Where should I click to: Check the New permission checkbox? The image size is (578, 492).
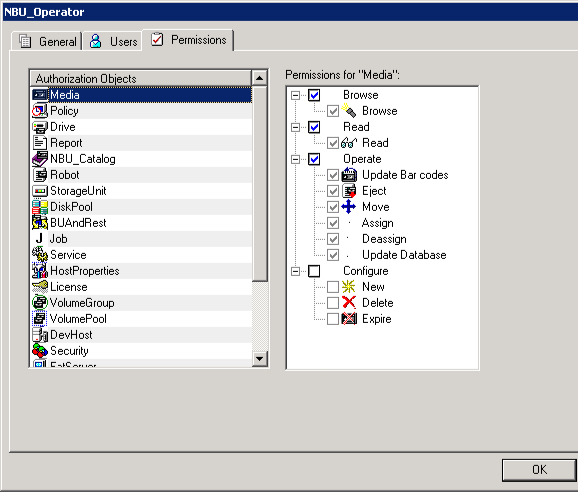tap(333, 287)
